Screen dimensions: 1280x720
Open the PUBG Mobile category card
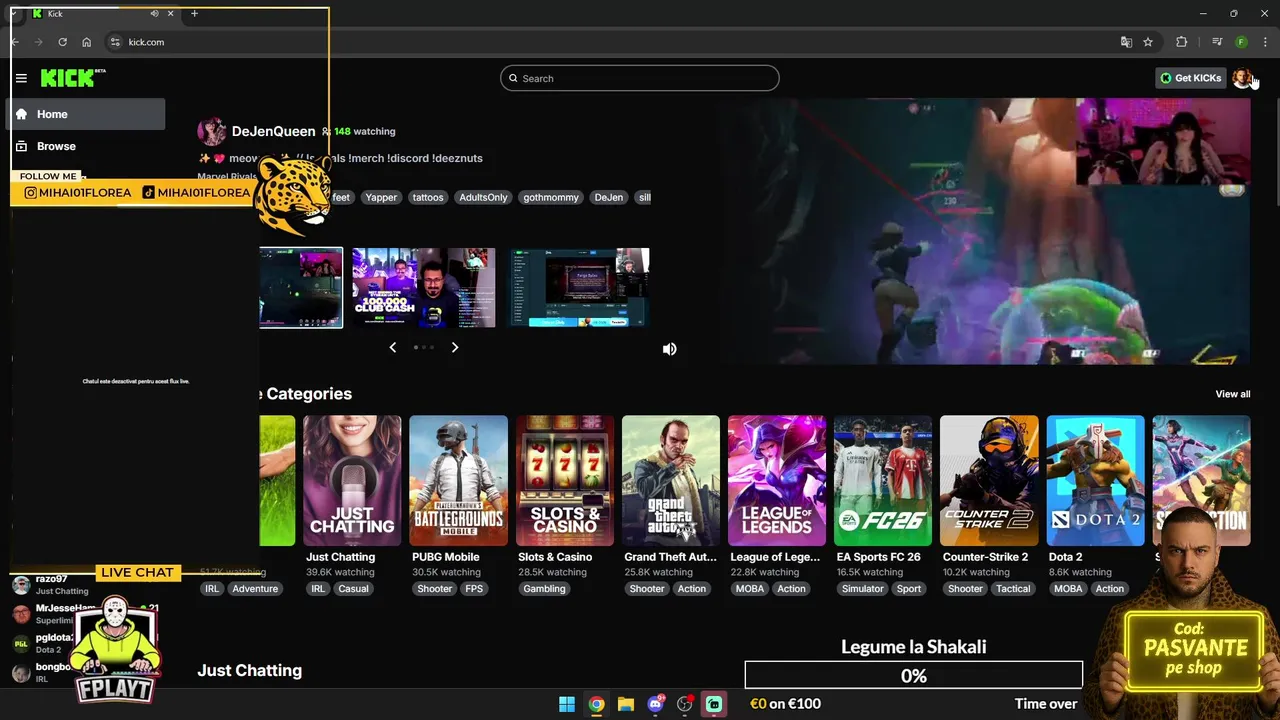pyautogui.click(x=458, y=481)
